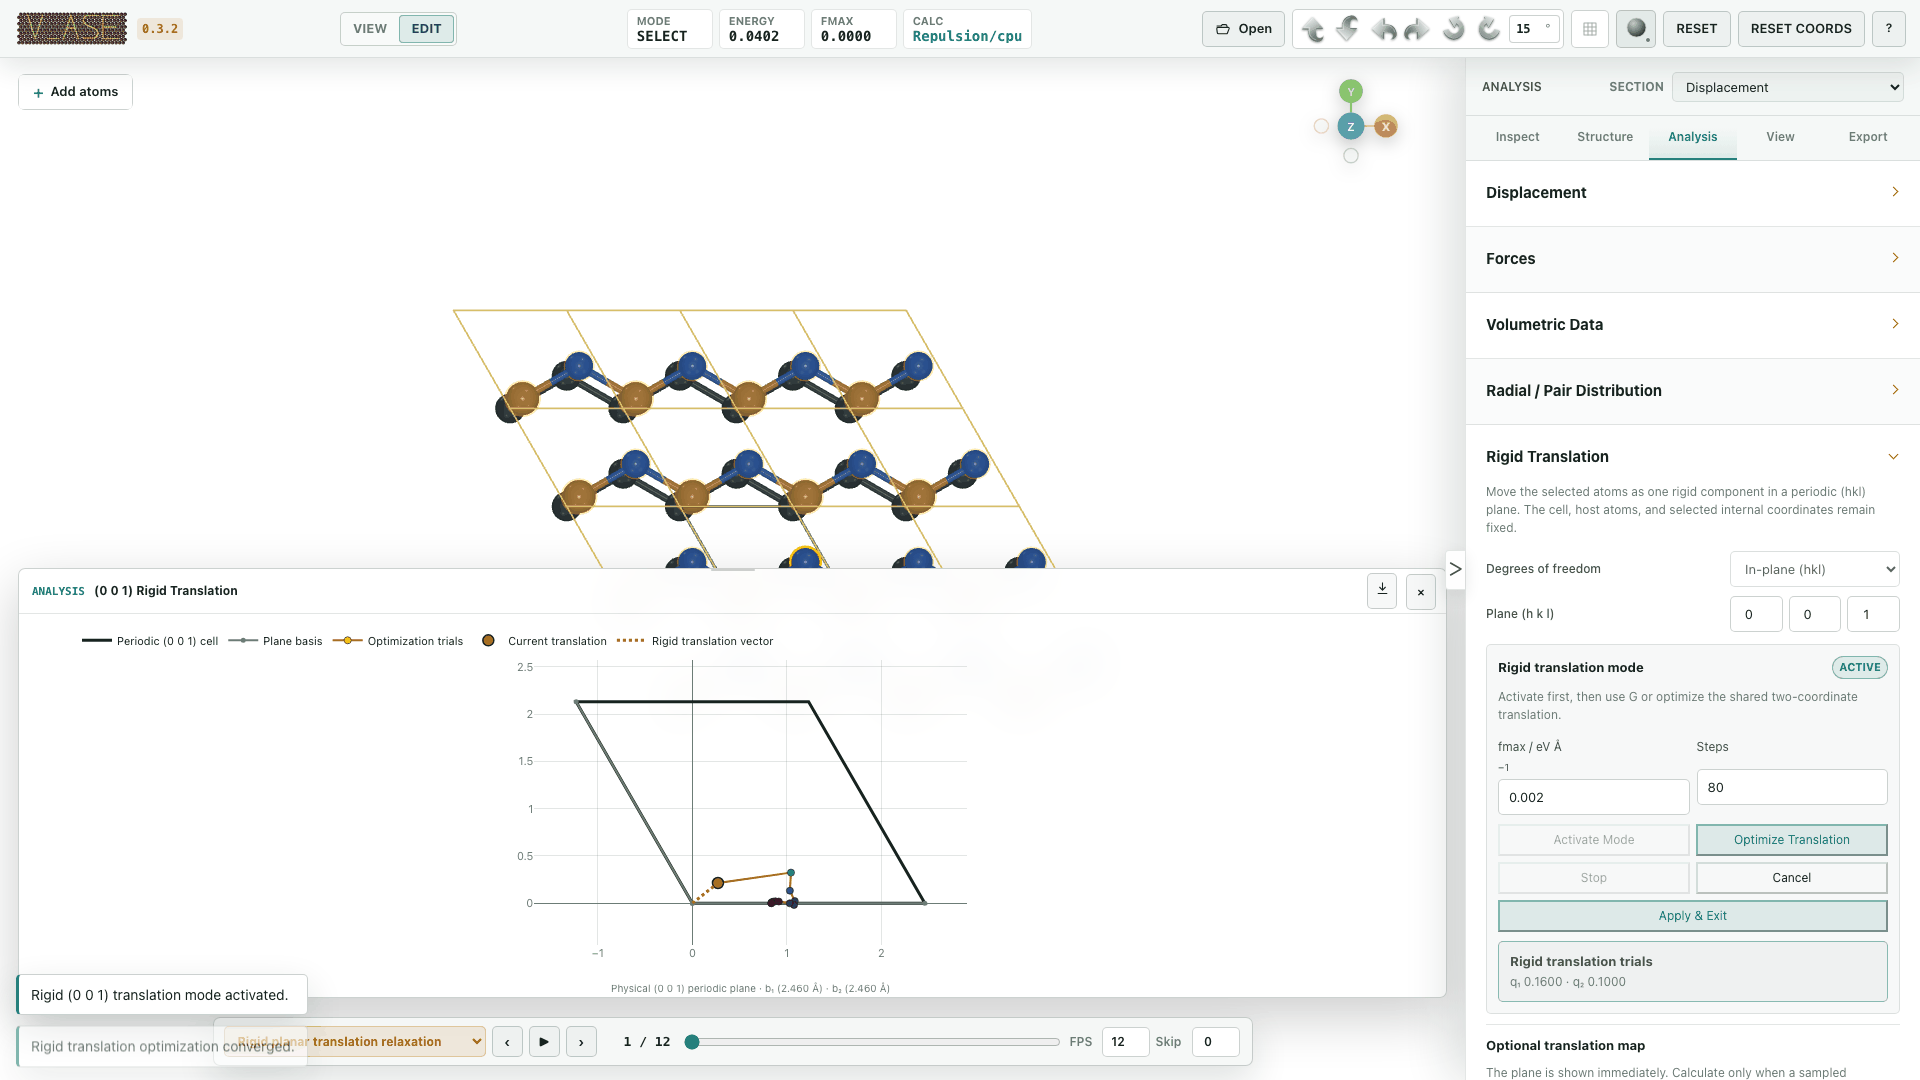Click Apply & Exit button
Viewport: 1920px width, 1080px height.
tap(1692, 916)
